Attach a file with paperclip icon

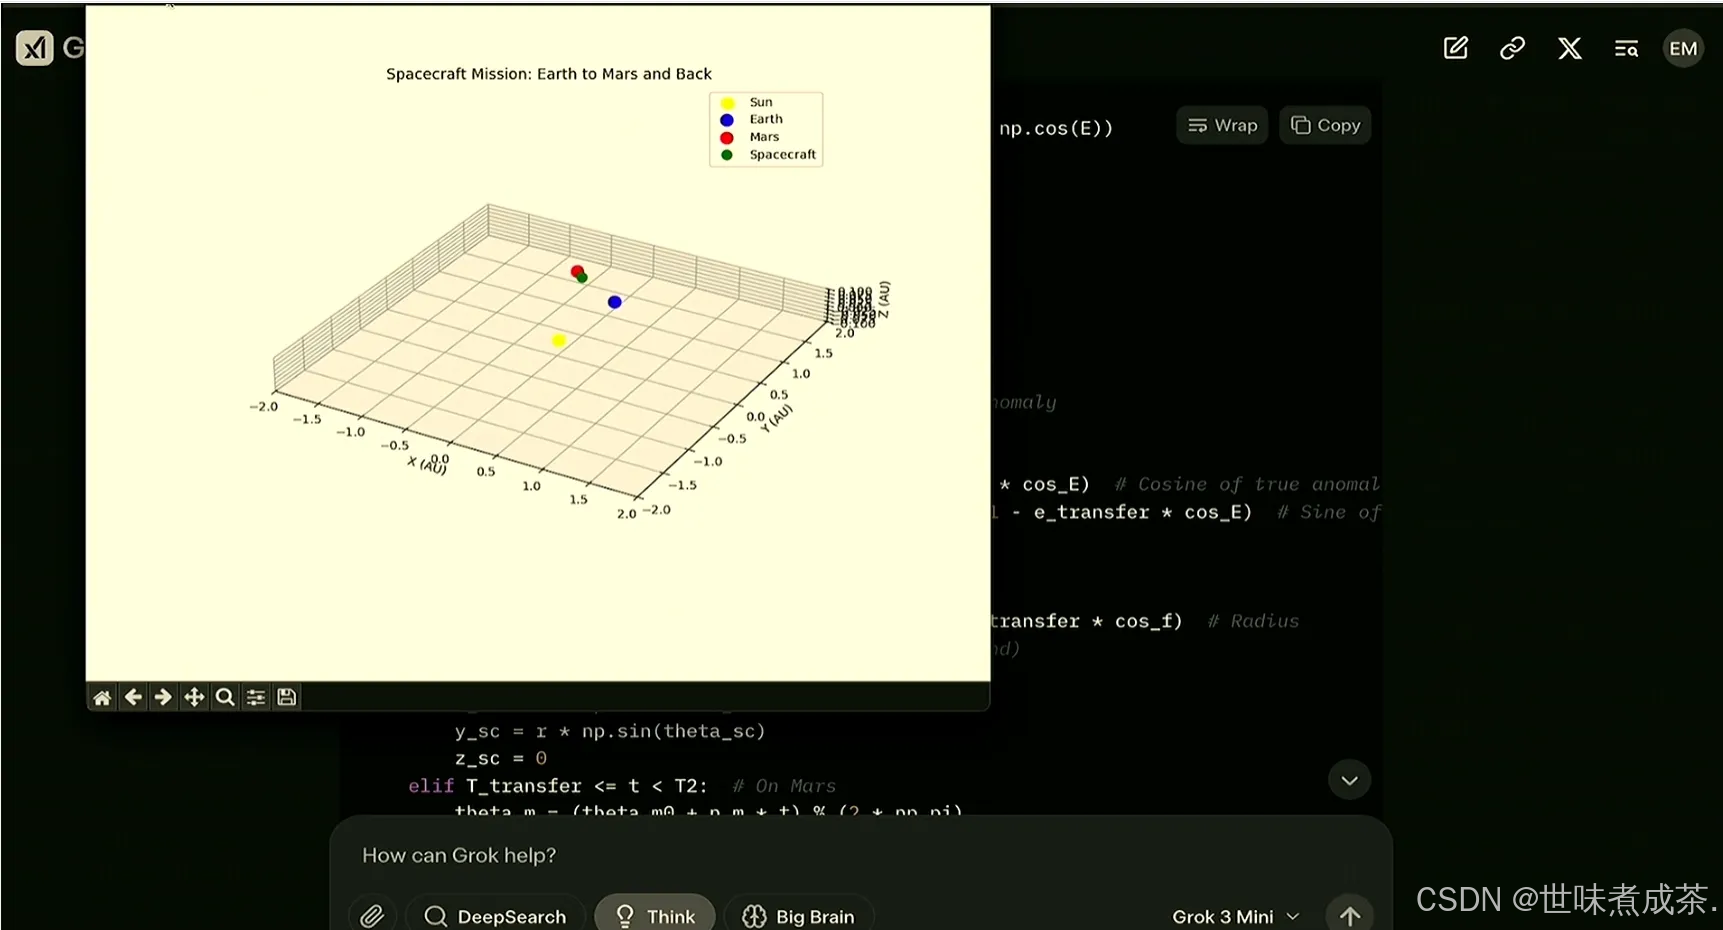(x=372, y=915)
